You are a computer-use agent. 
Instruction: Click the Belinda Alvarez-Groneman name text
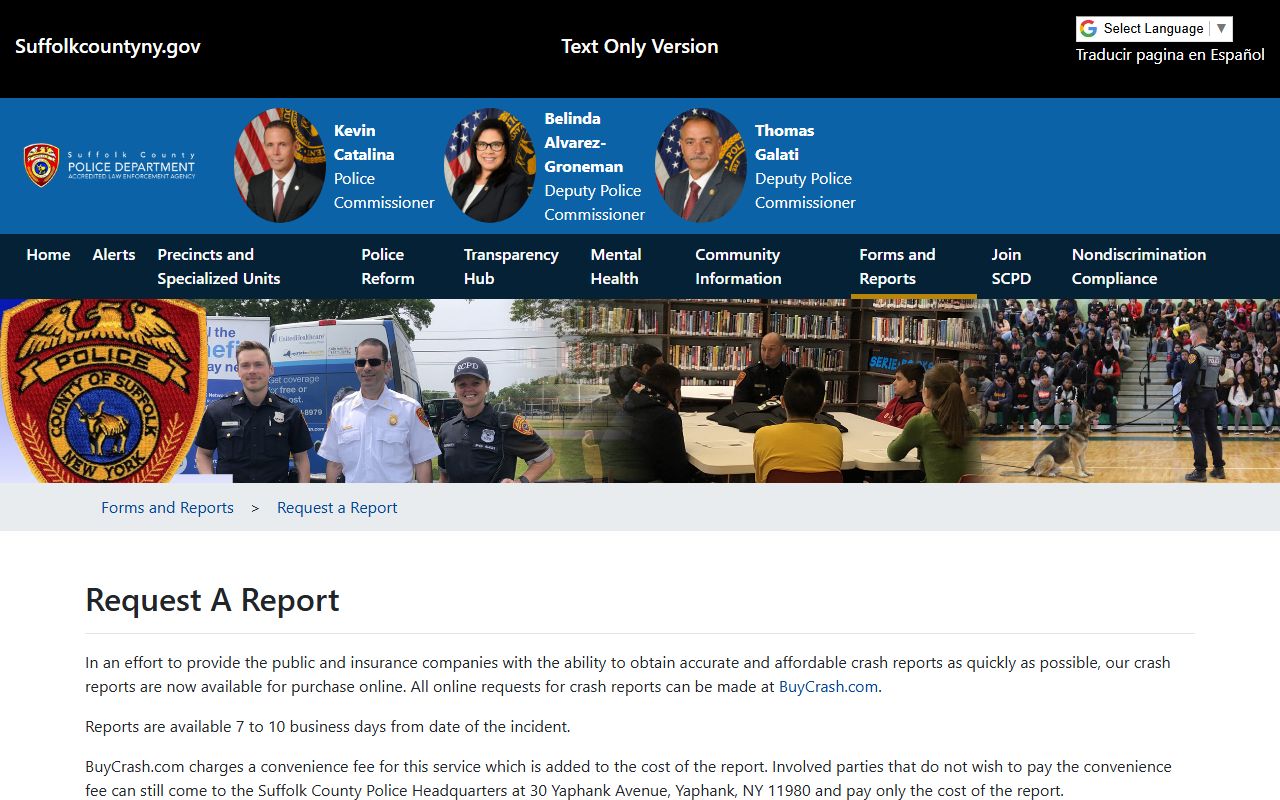pyautogui.click(x=583, y=143)
